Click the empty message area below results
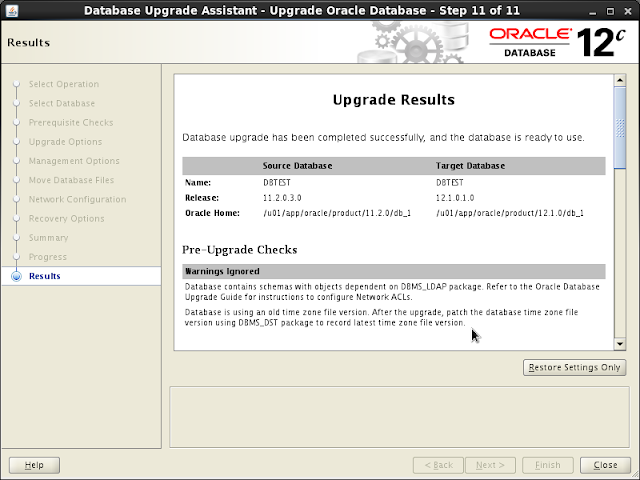640x480 pixels. [x=400, y=417]
